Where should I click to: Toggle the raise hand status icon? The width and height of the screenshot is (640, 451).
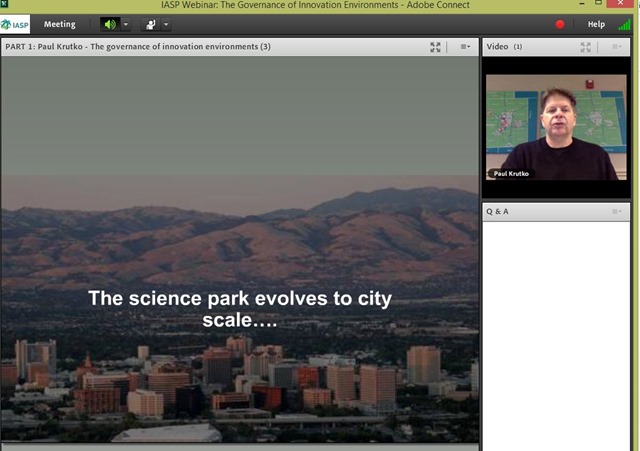151,24
